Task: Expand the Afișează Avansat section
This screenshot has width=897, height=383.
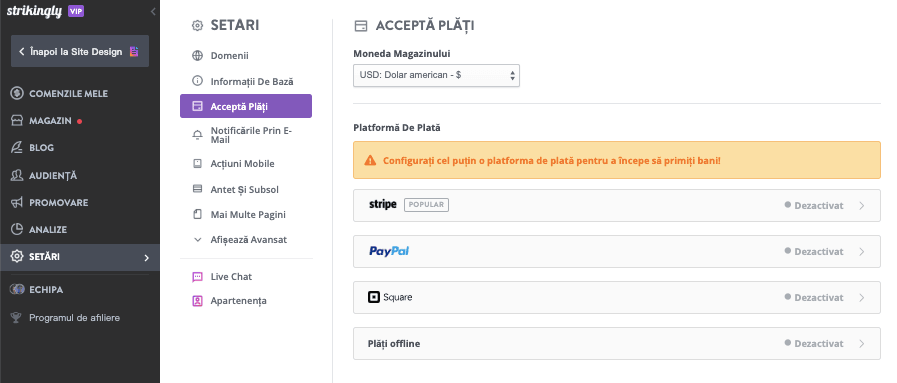Action: coord(246,240)
